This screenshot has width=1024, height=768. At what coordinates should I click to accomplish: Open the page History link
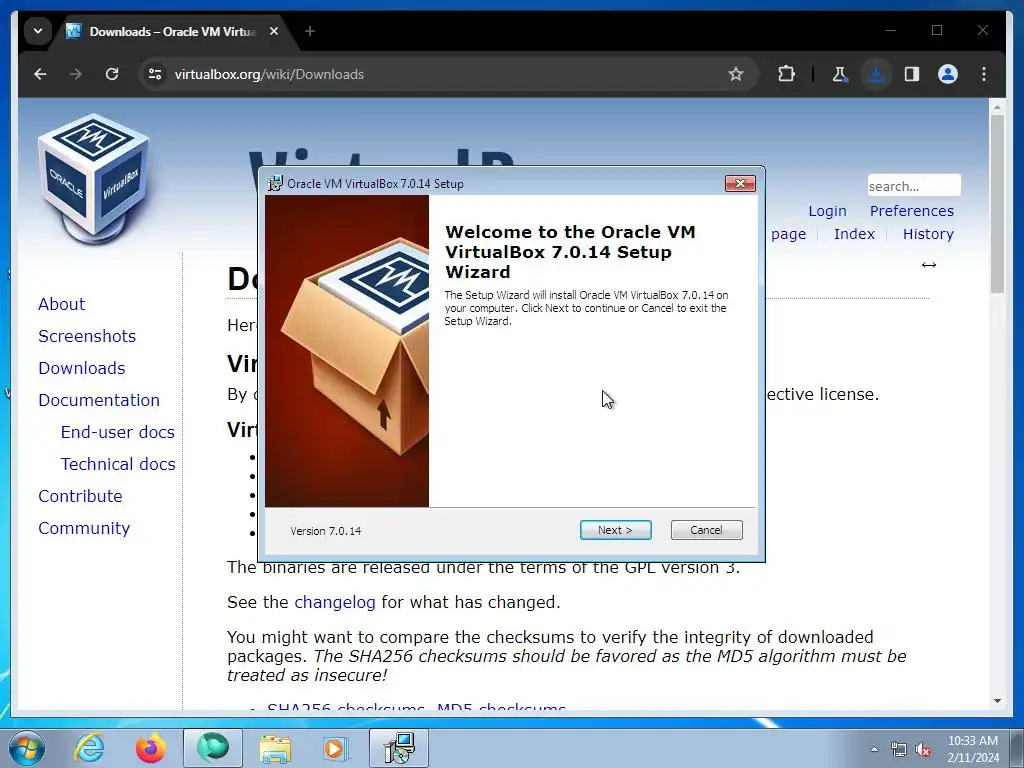(x=928, y=234)
